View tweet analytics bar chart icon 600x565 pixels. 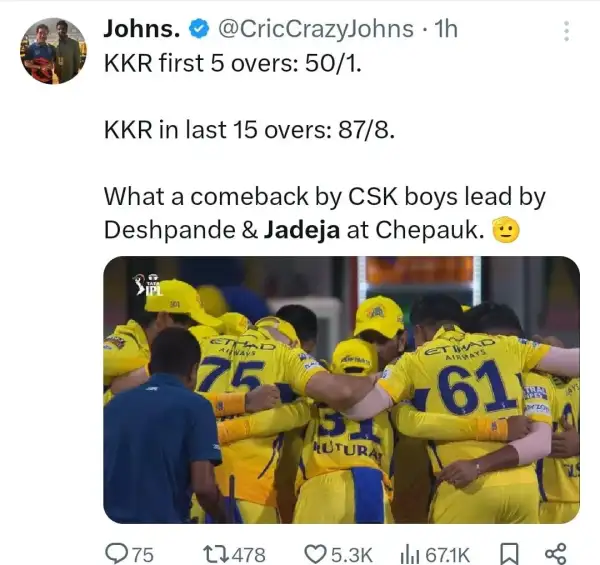411,554
